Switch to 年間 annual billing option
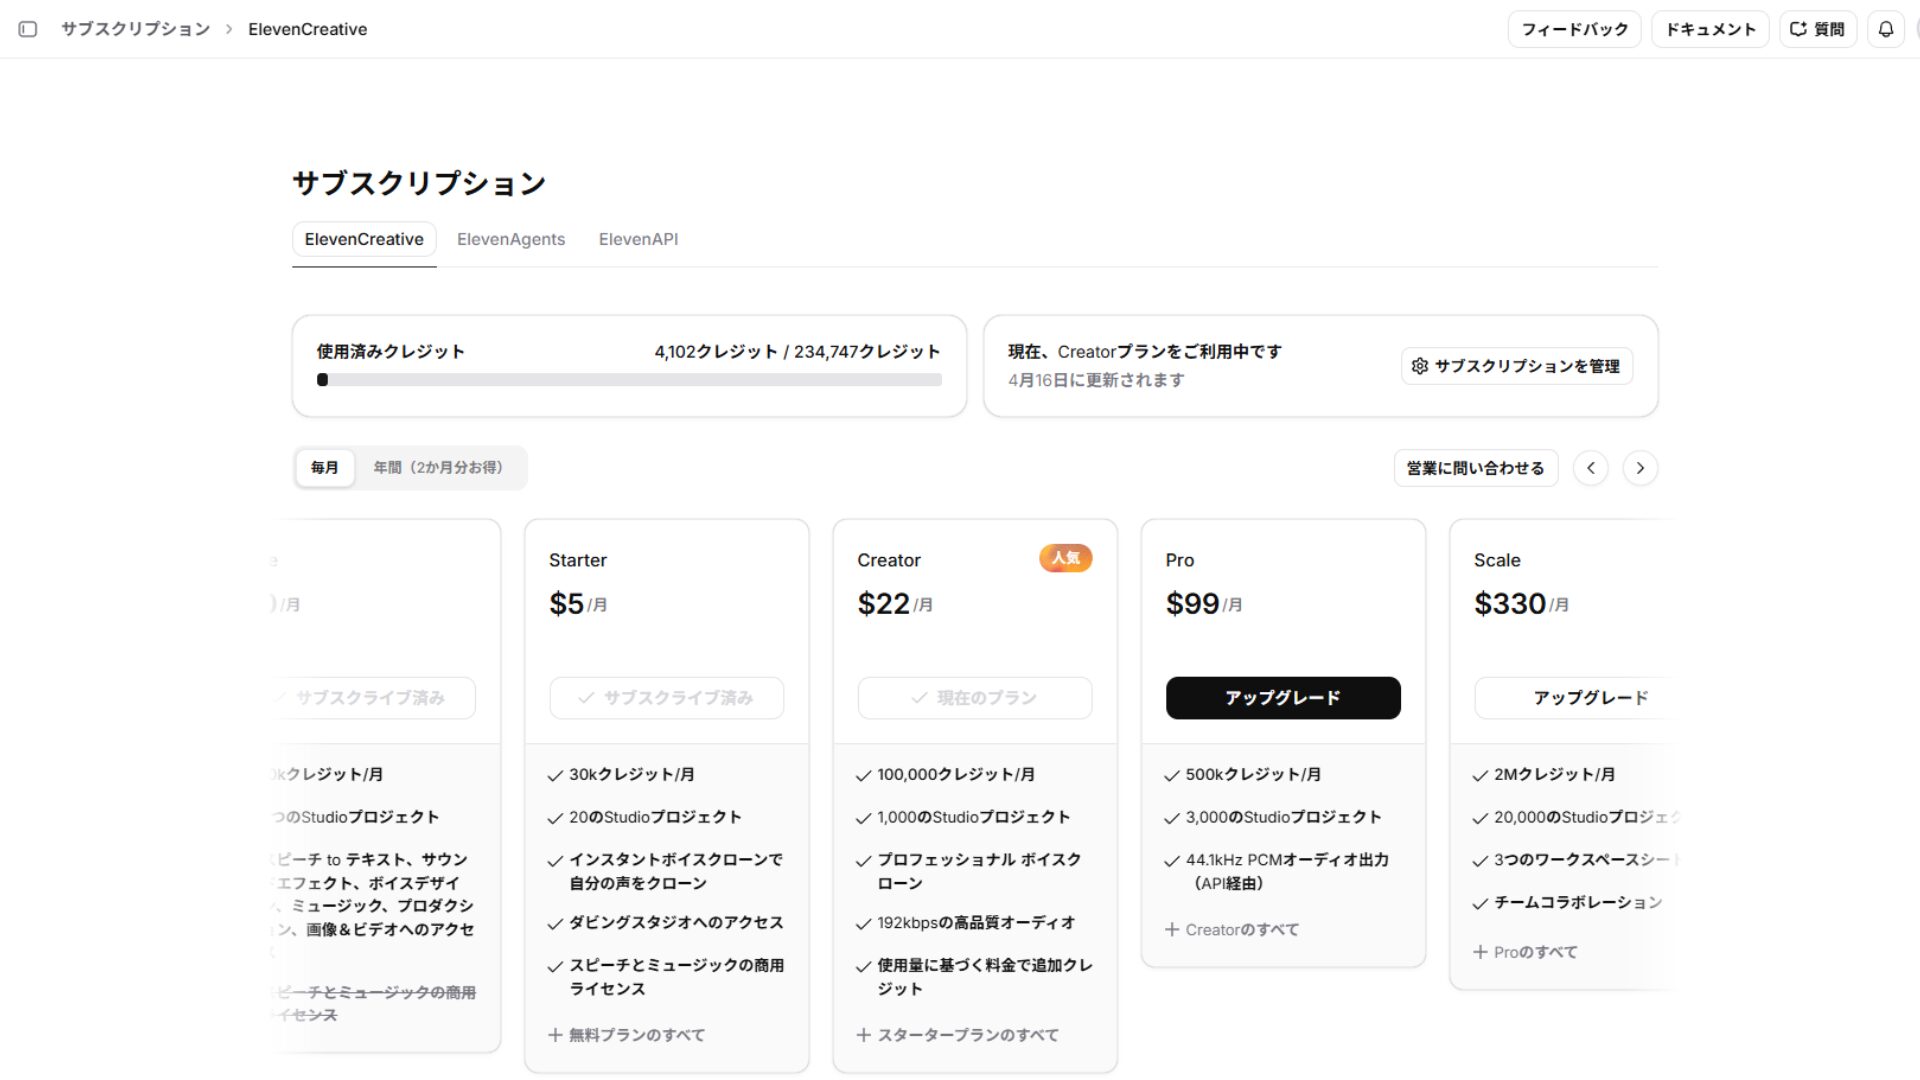This screenshot has width=1920, height=1080. (438, 467)
